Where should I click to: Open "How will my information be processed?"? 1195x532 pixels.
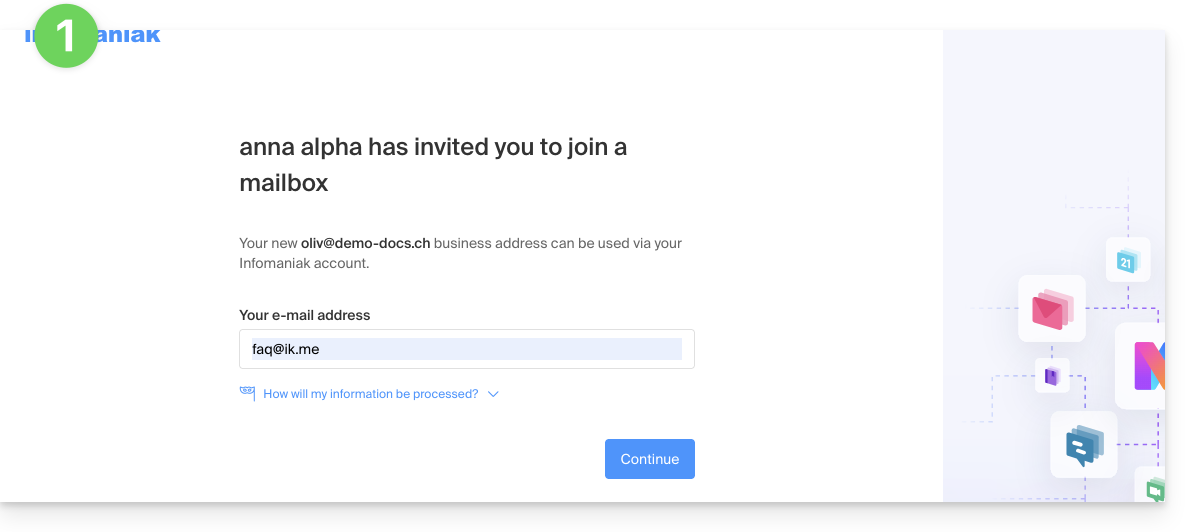tap(370, 394)
